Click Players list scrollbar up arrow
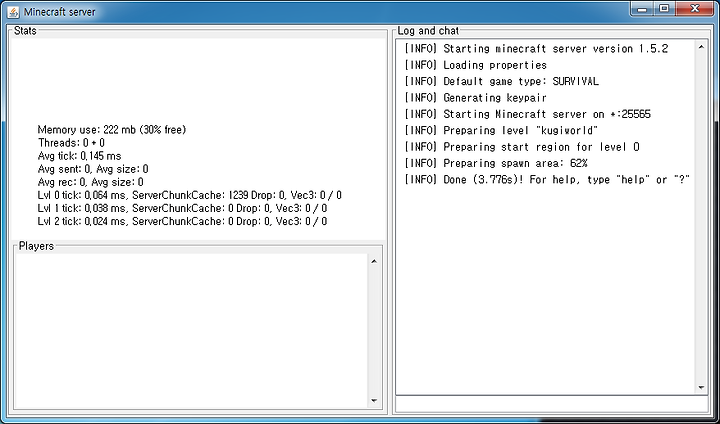Screen dimensions: 720x424 [x=374, y=261]
